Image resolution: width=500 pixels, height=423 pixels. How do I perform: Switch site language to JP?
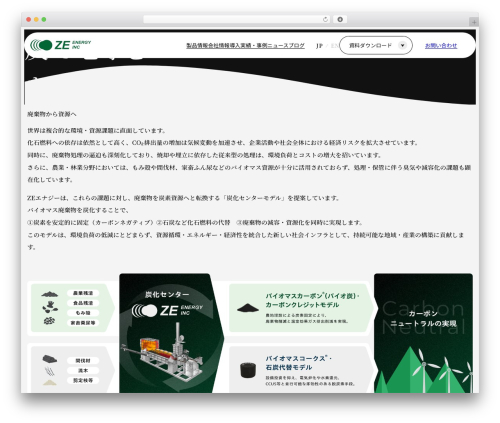(319, 46)
